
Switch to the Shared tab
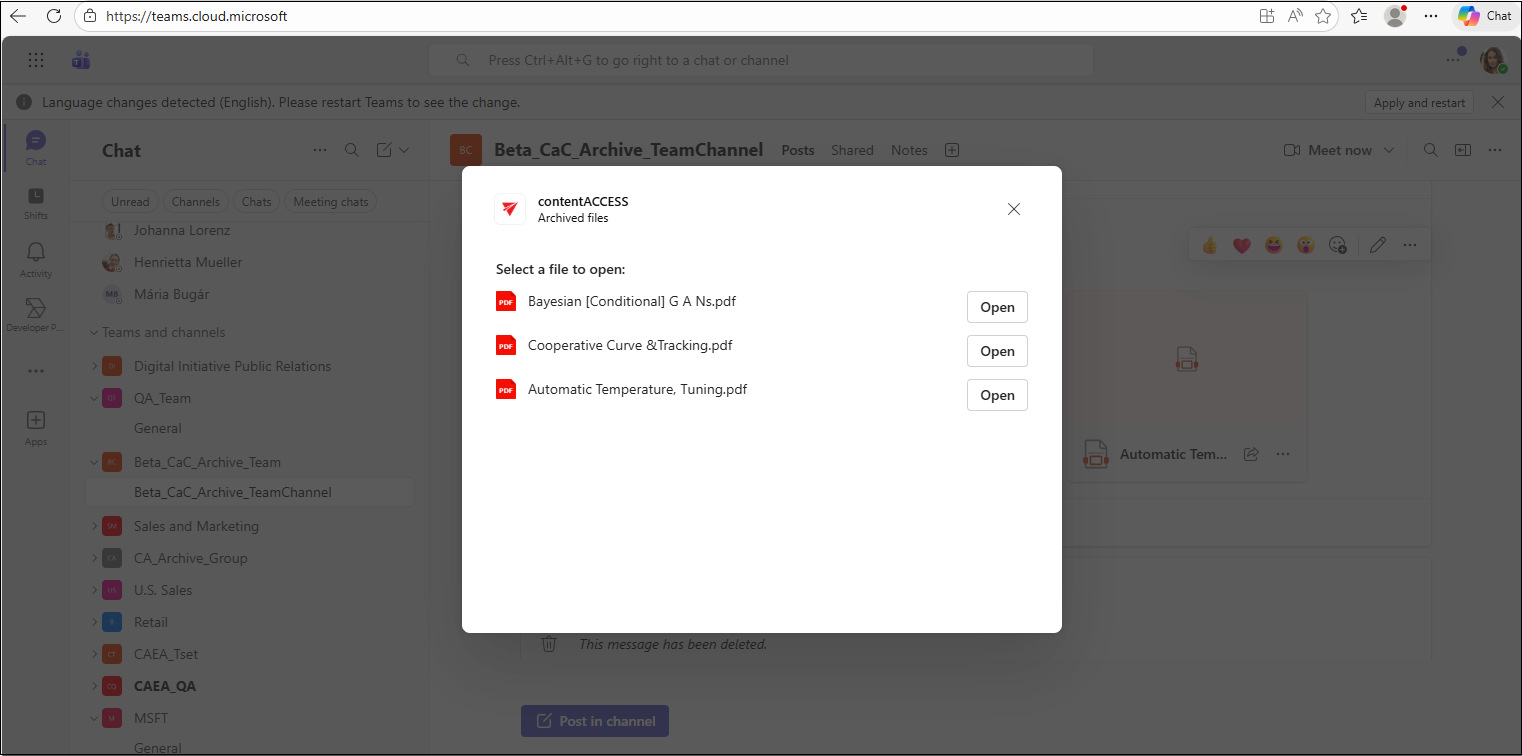[x=852, y=150]
